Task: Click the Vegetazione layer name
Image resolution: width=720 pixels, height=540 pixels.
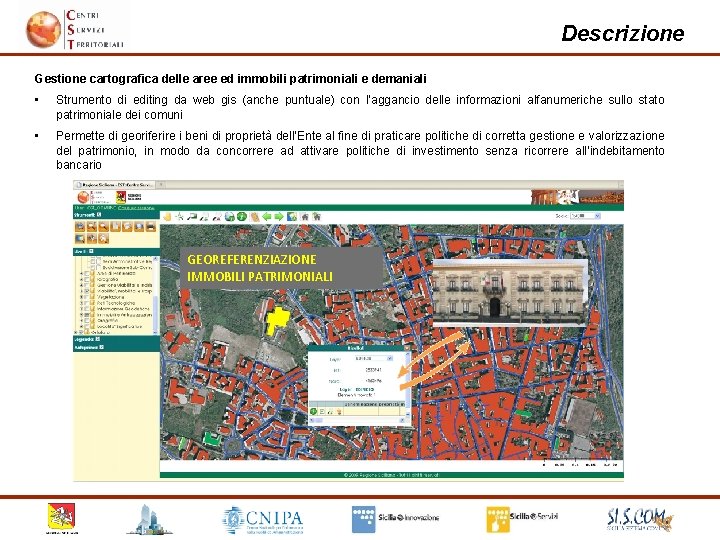Action: (111, 297)
